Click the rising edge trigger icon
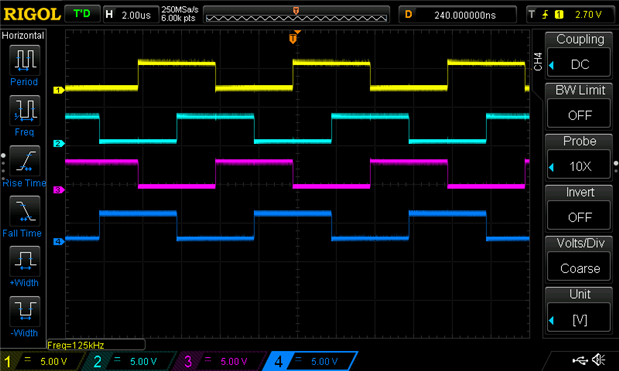Viewport: 619px width, 371px height. (545, 15)
